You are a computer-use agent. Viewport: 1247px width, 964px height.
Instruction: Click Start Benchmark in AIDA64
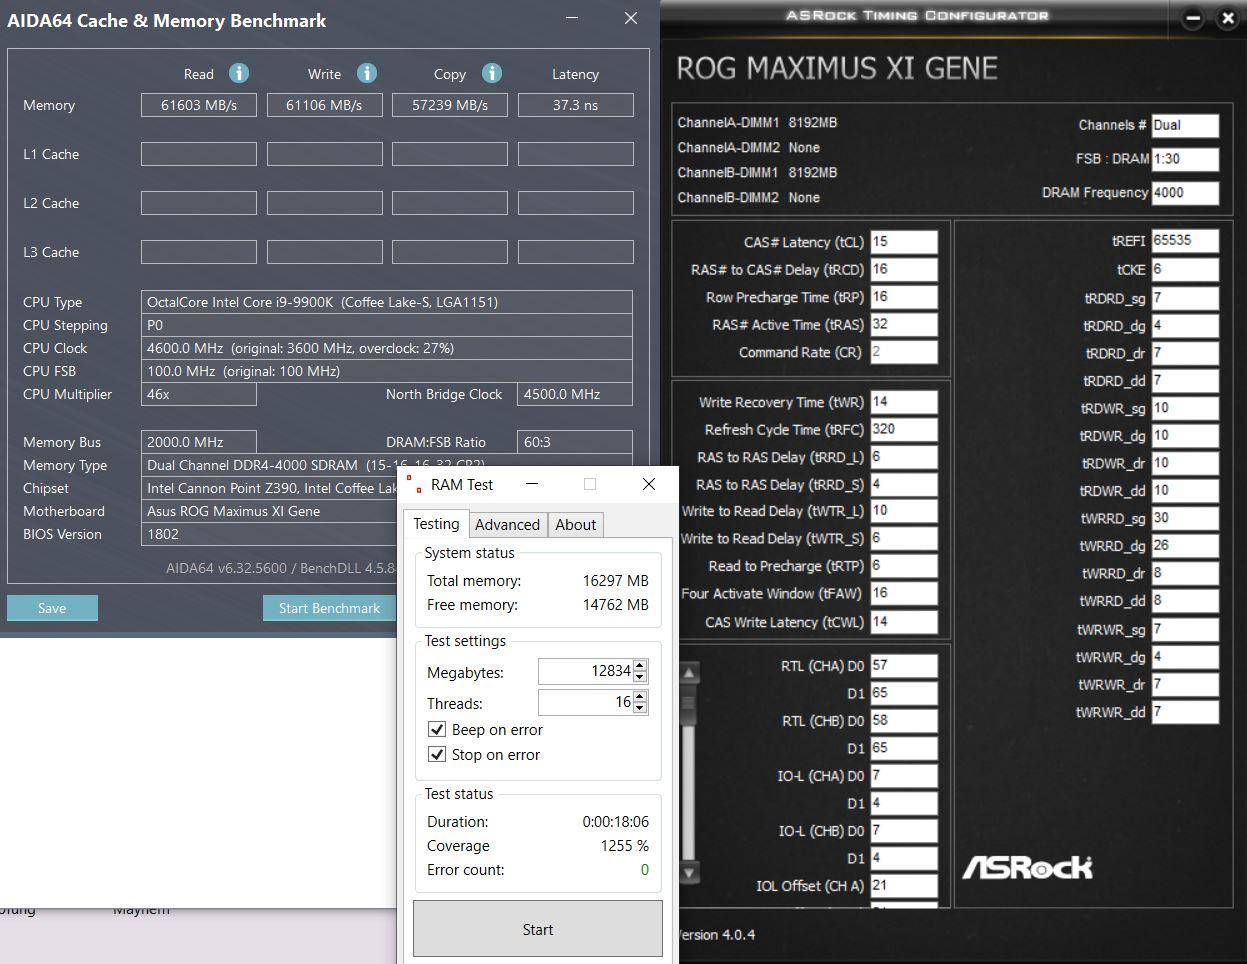point(329,608)
